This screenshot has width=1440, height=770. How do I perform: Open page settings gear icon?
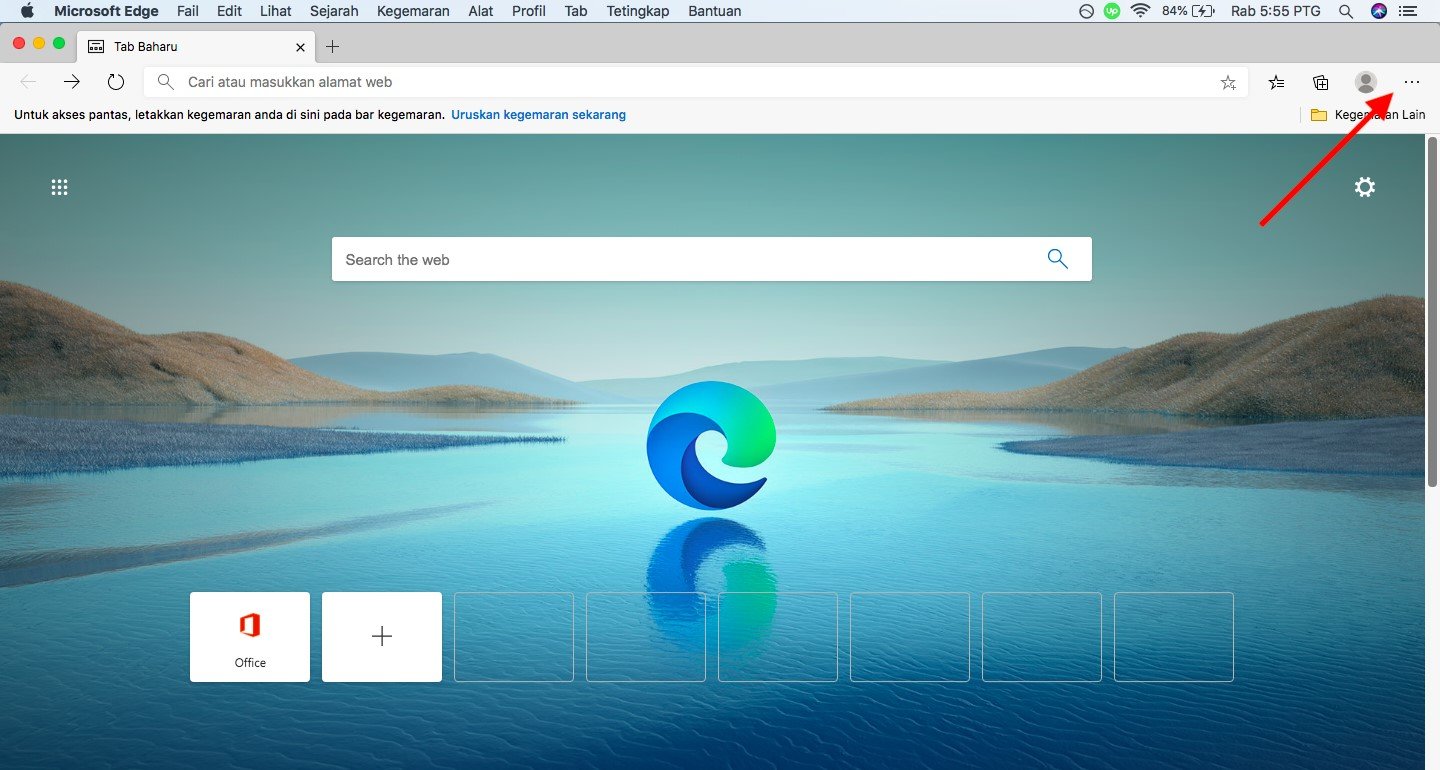(1364, 187)
